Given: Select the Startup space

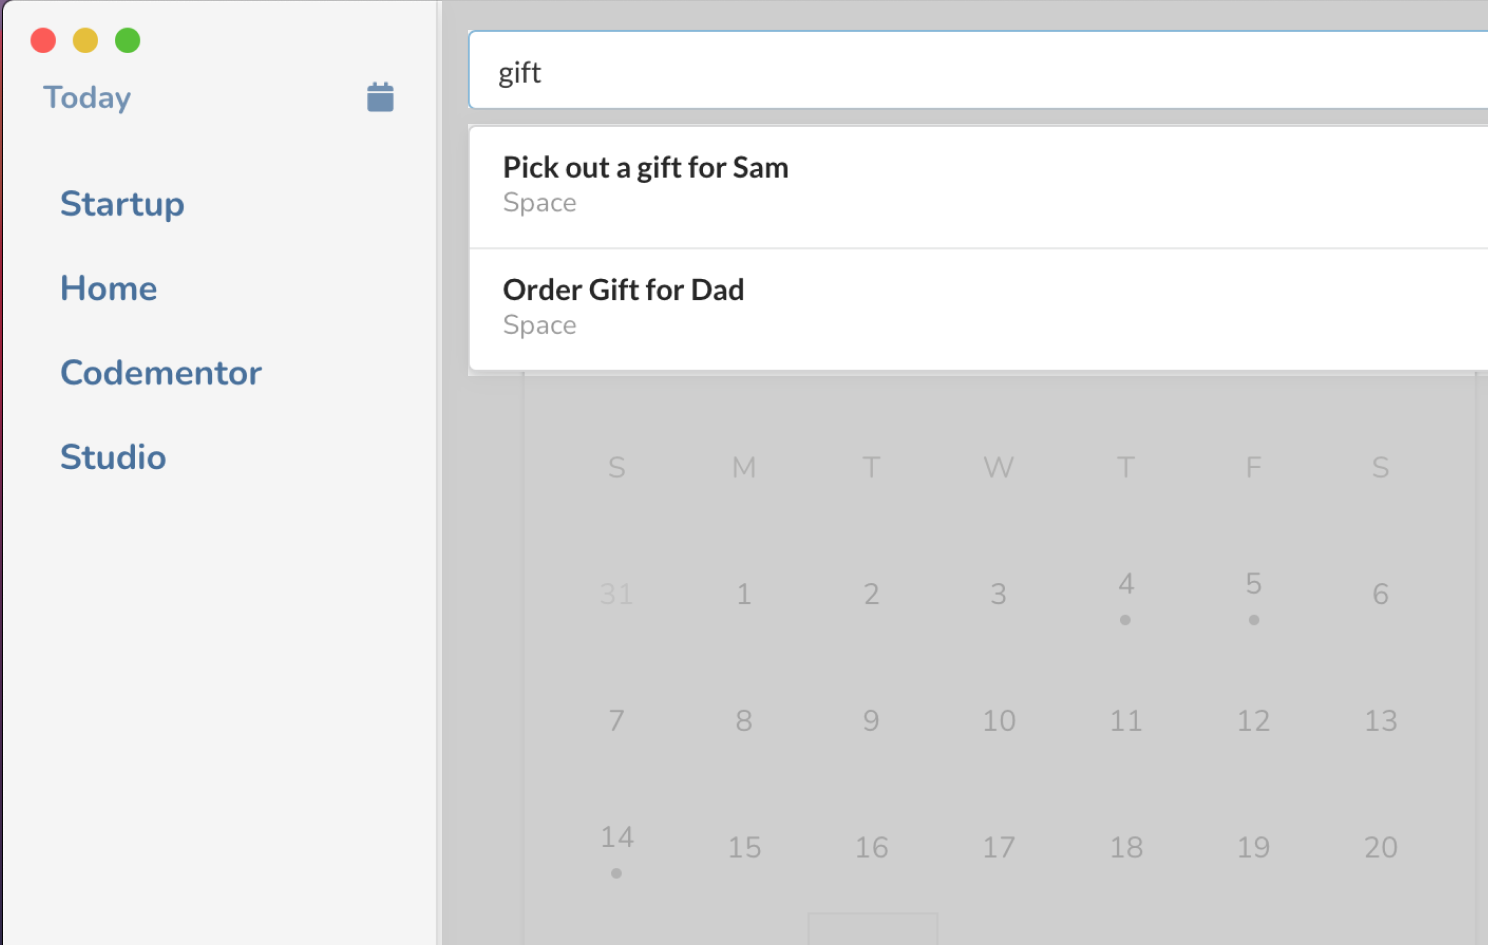Looking at the screenshot, I should pos(122,204).
